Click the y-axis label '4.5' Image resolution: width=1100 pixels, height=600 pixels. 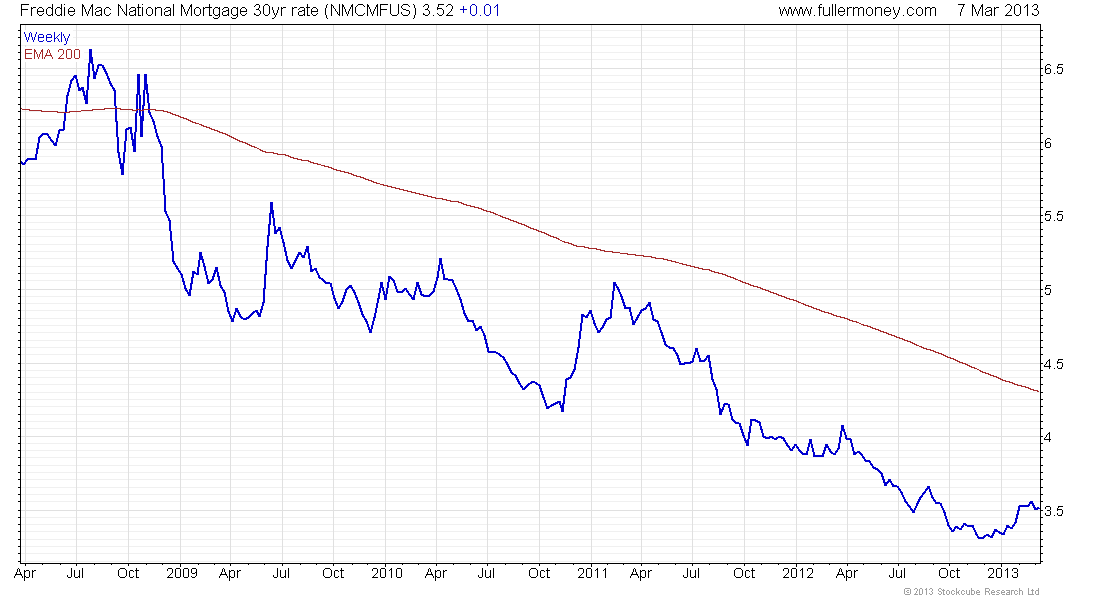pos(1054,364)
